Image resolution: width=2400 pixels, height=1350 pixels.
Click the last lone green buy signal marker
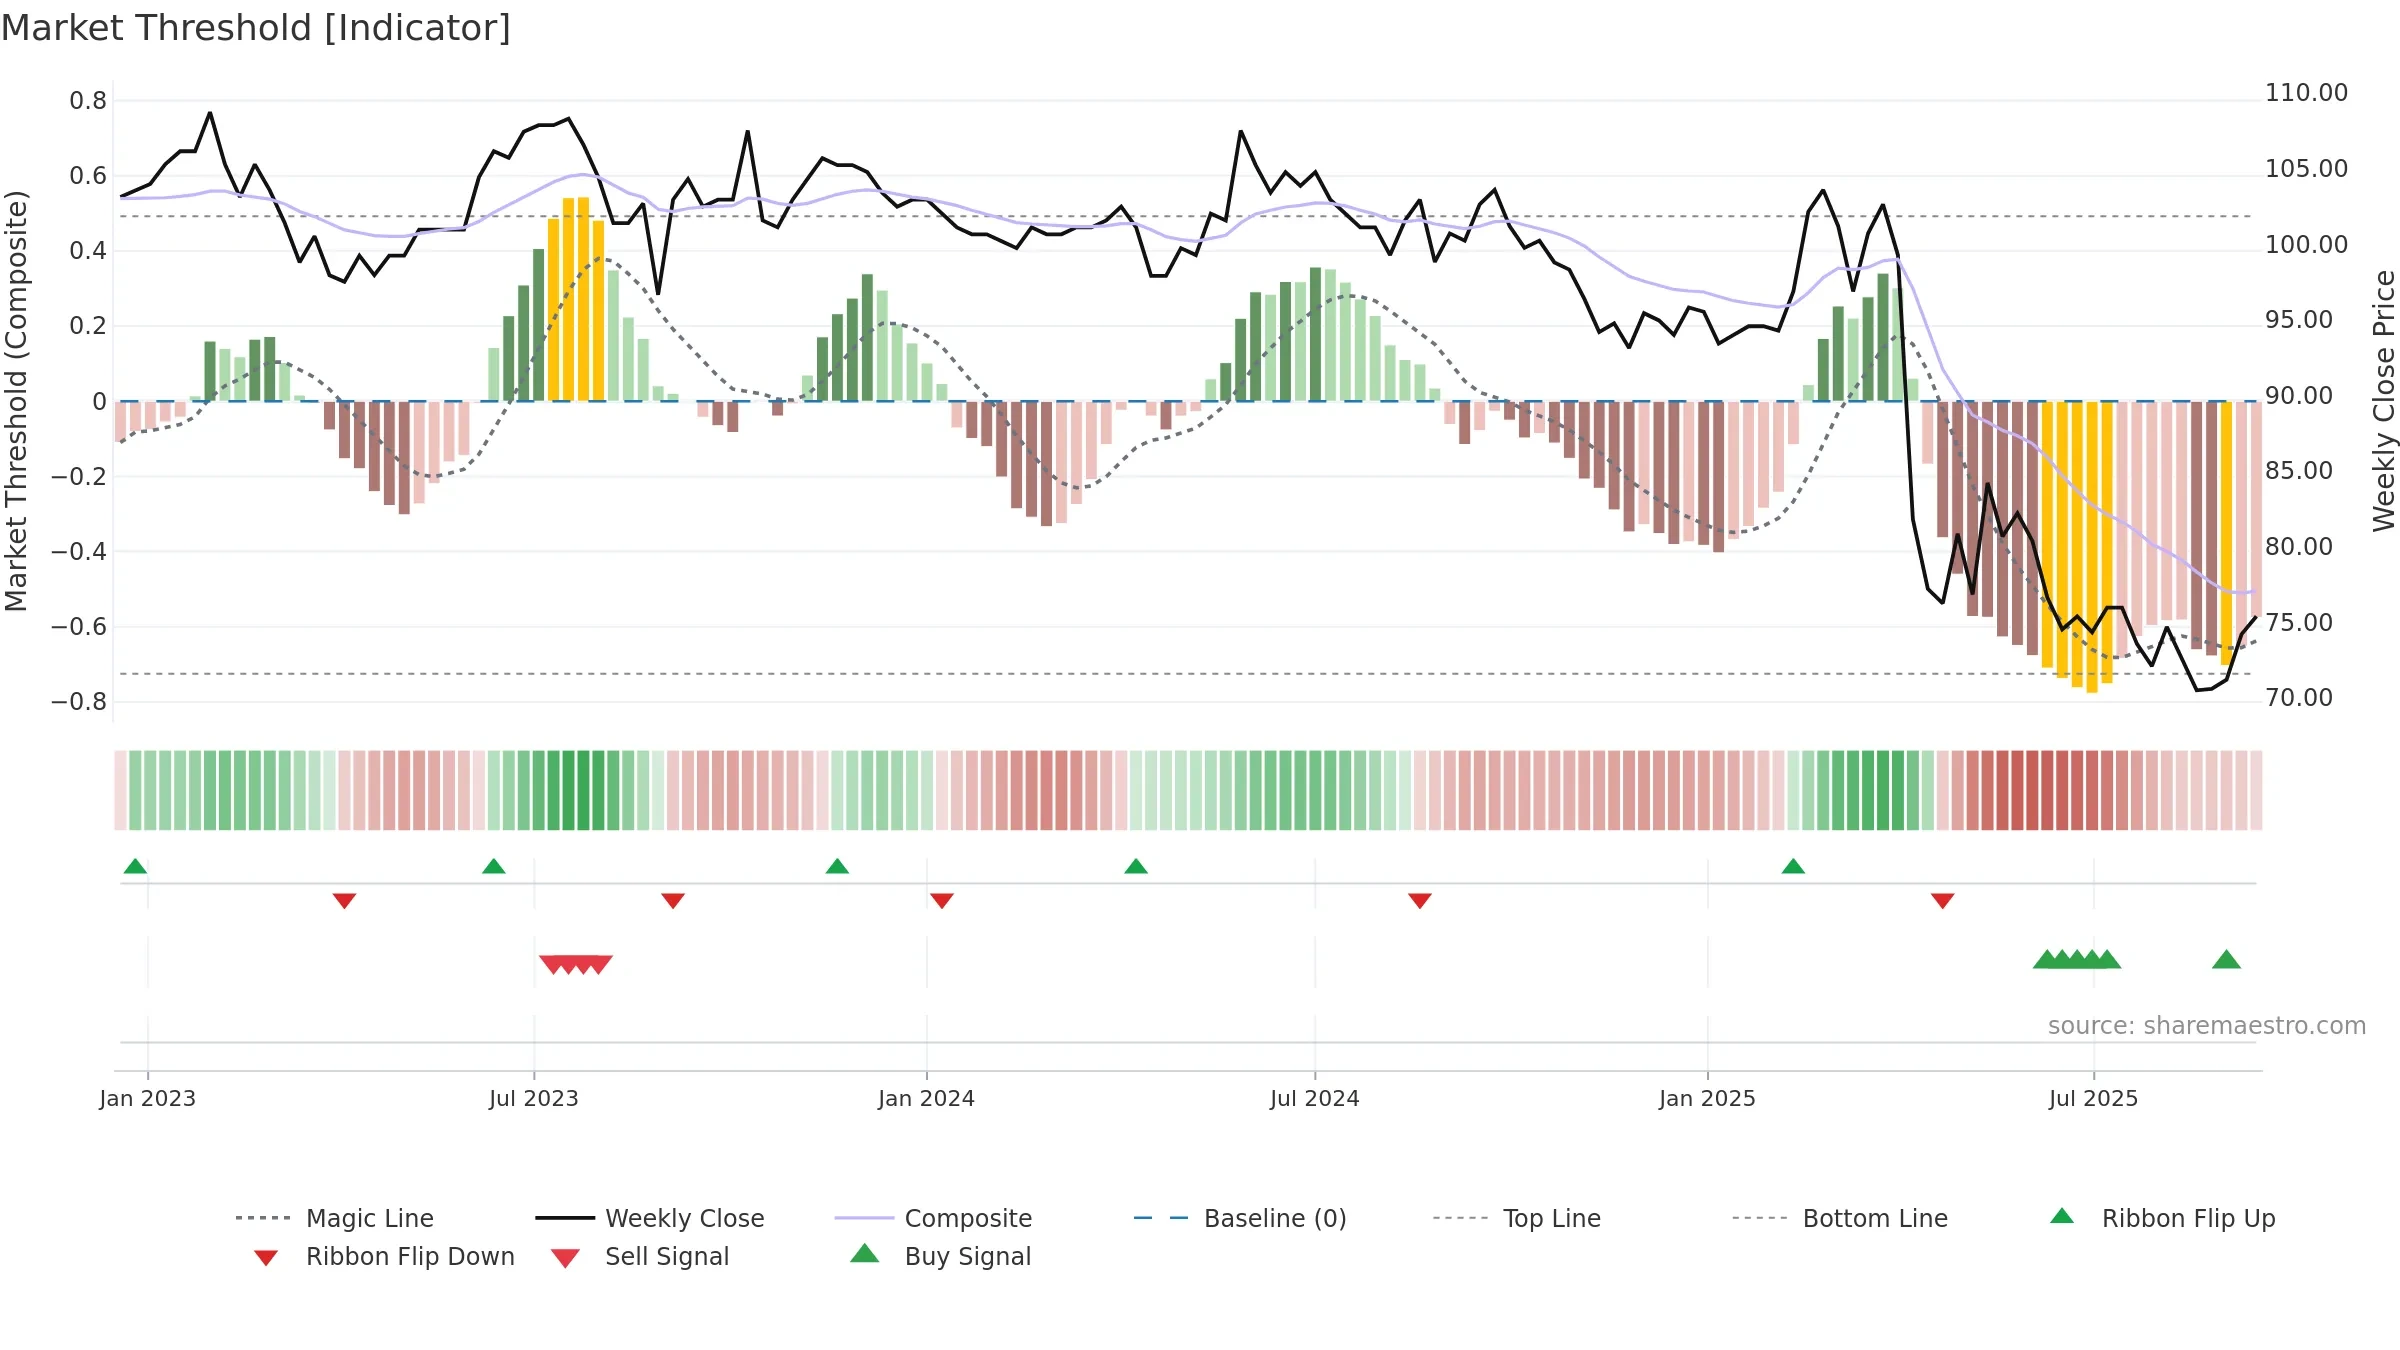point(2226,960)
